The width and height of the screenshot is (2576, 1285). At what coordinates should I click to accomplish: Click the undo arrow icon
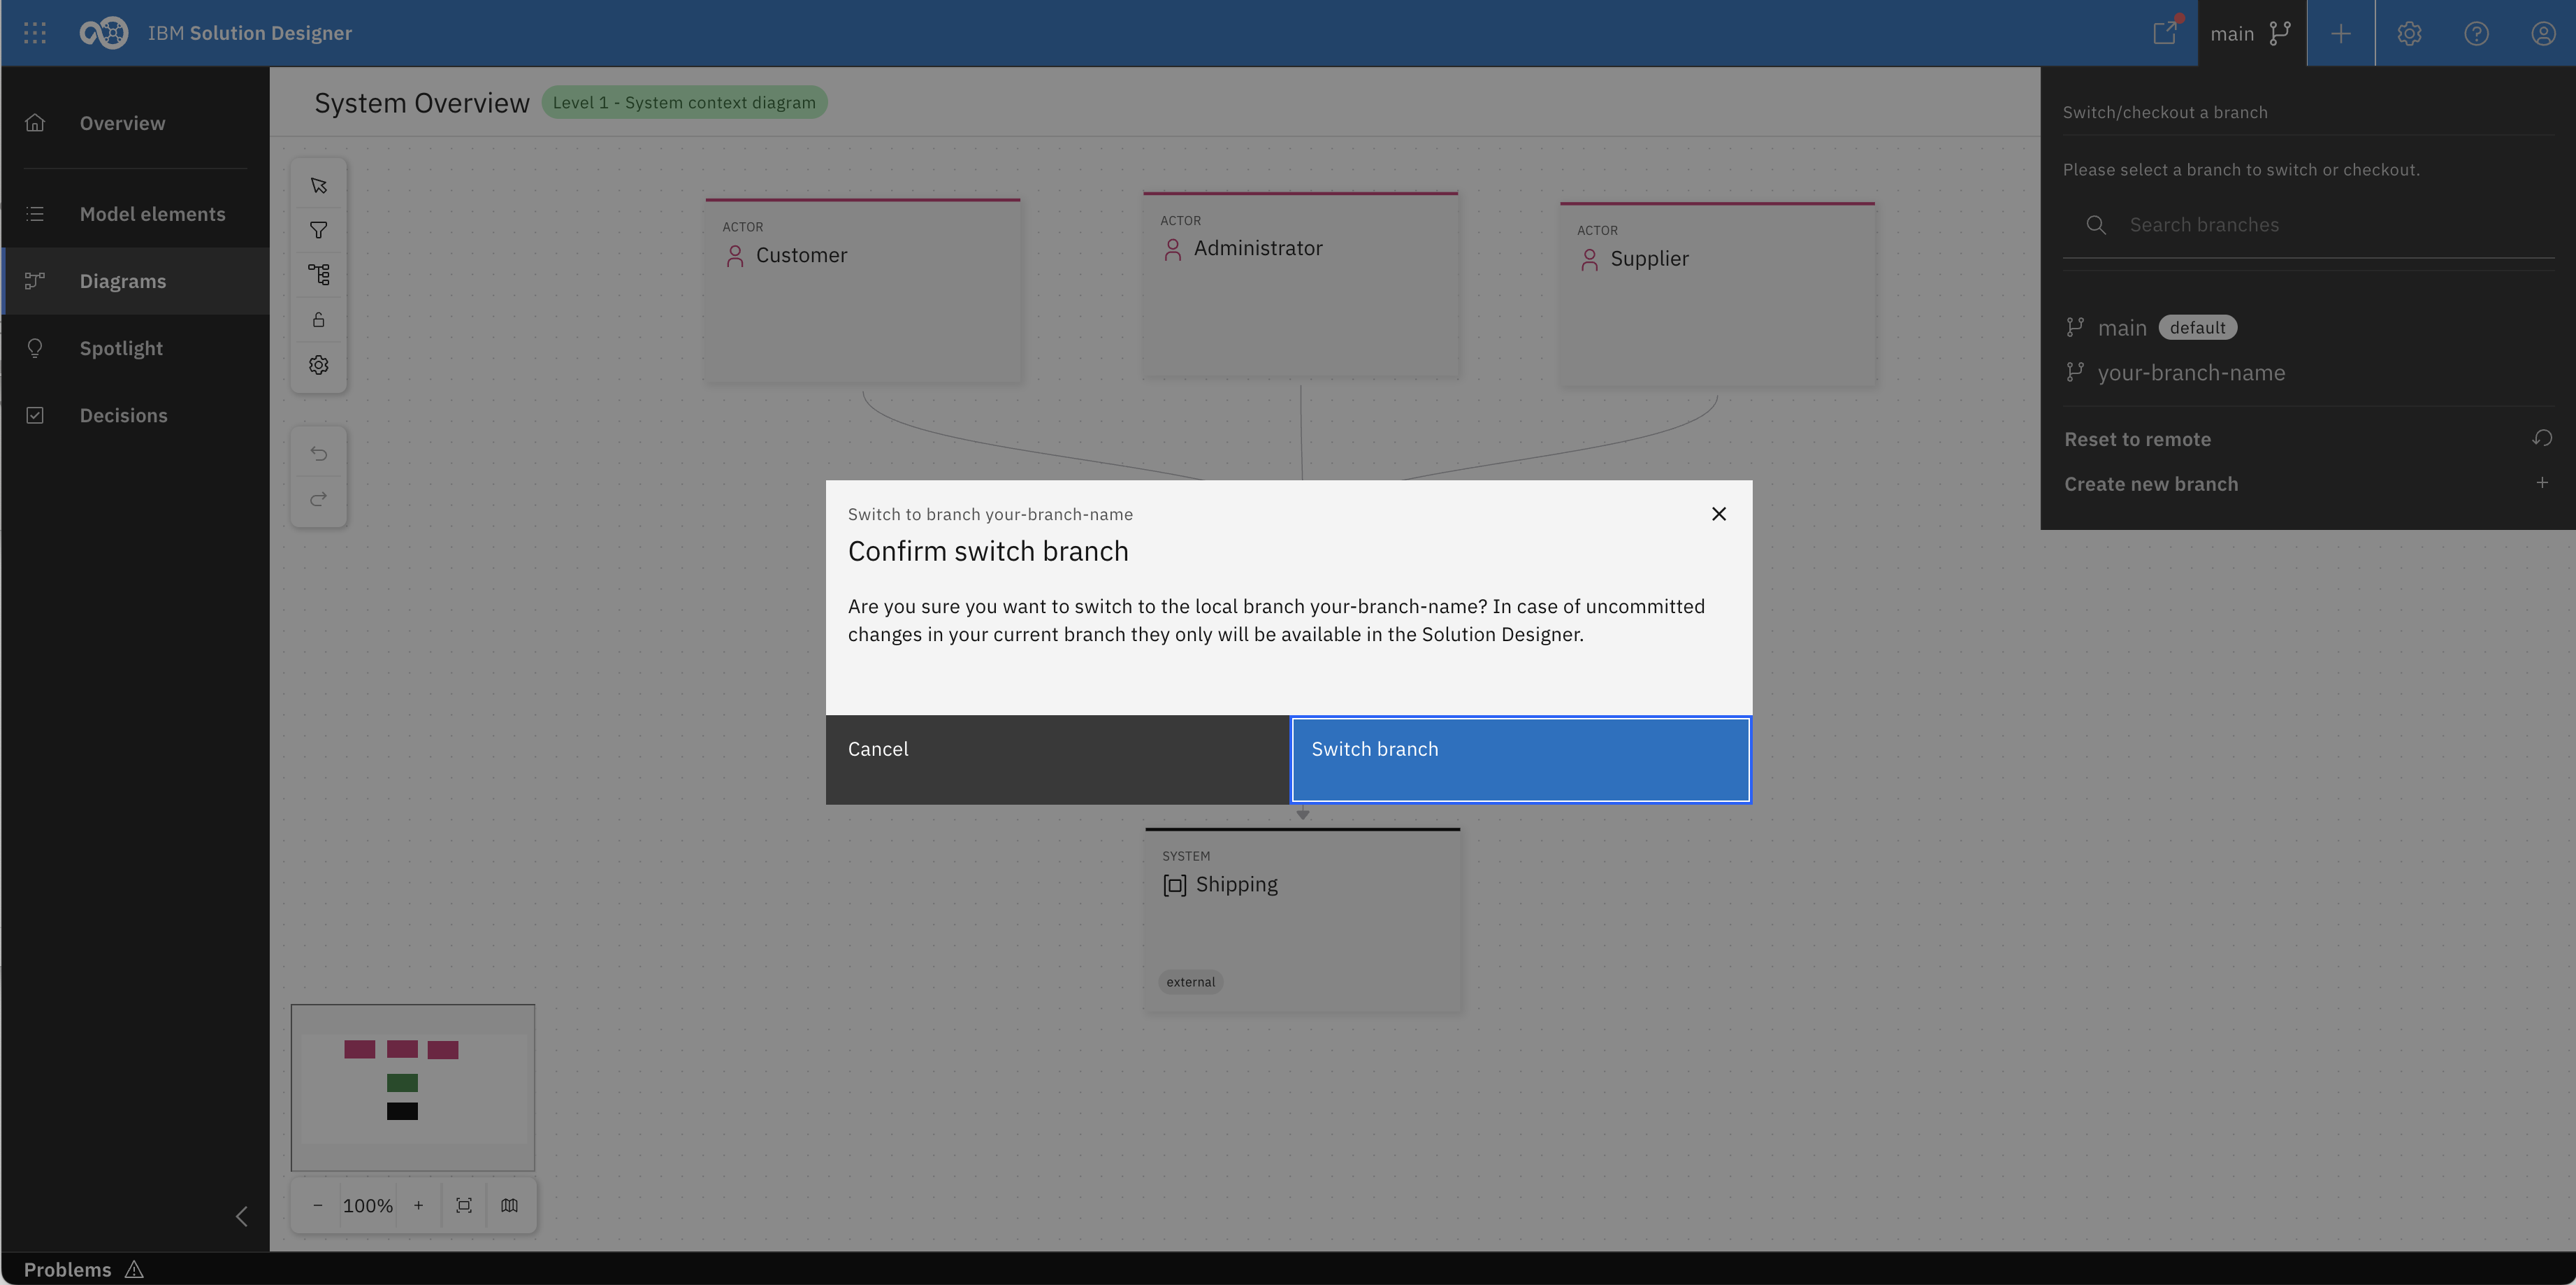click(318, 454)
